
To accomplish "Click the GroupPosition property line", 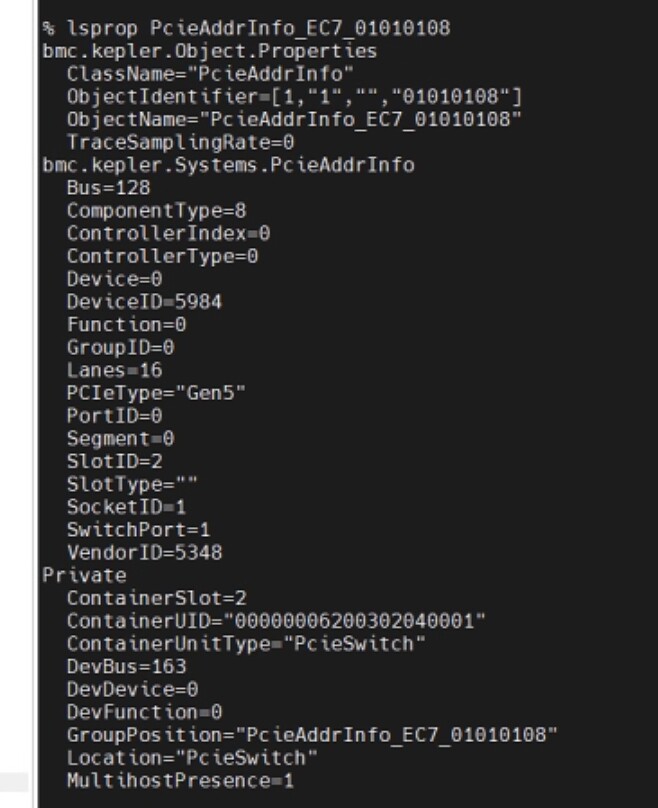I will (x=312, y=735).
